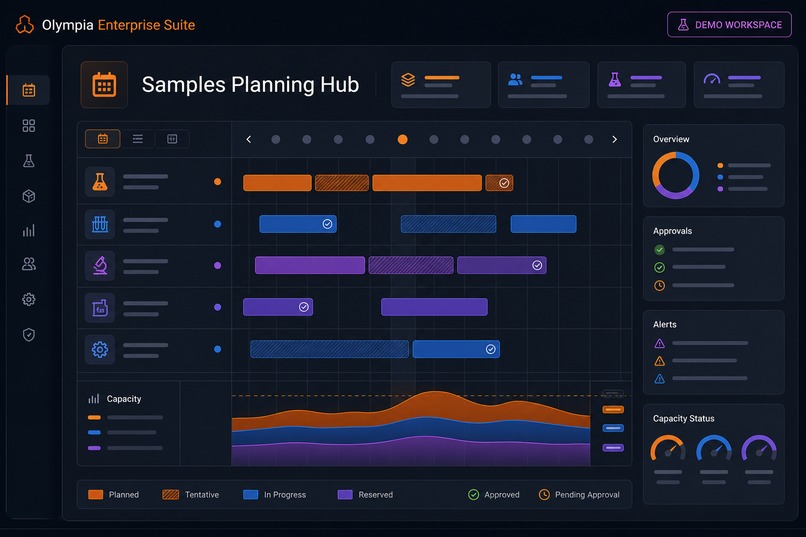Select the purple lab container row icon
806x537 pixels.
(x=100, y=307)
